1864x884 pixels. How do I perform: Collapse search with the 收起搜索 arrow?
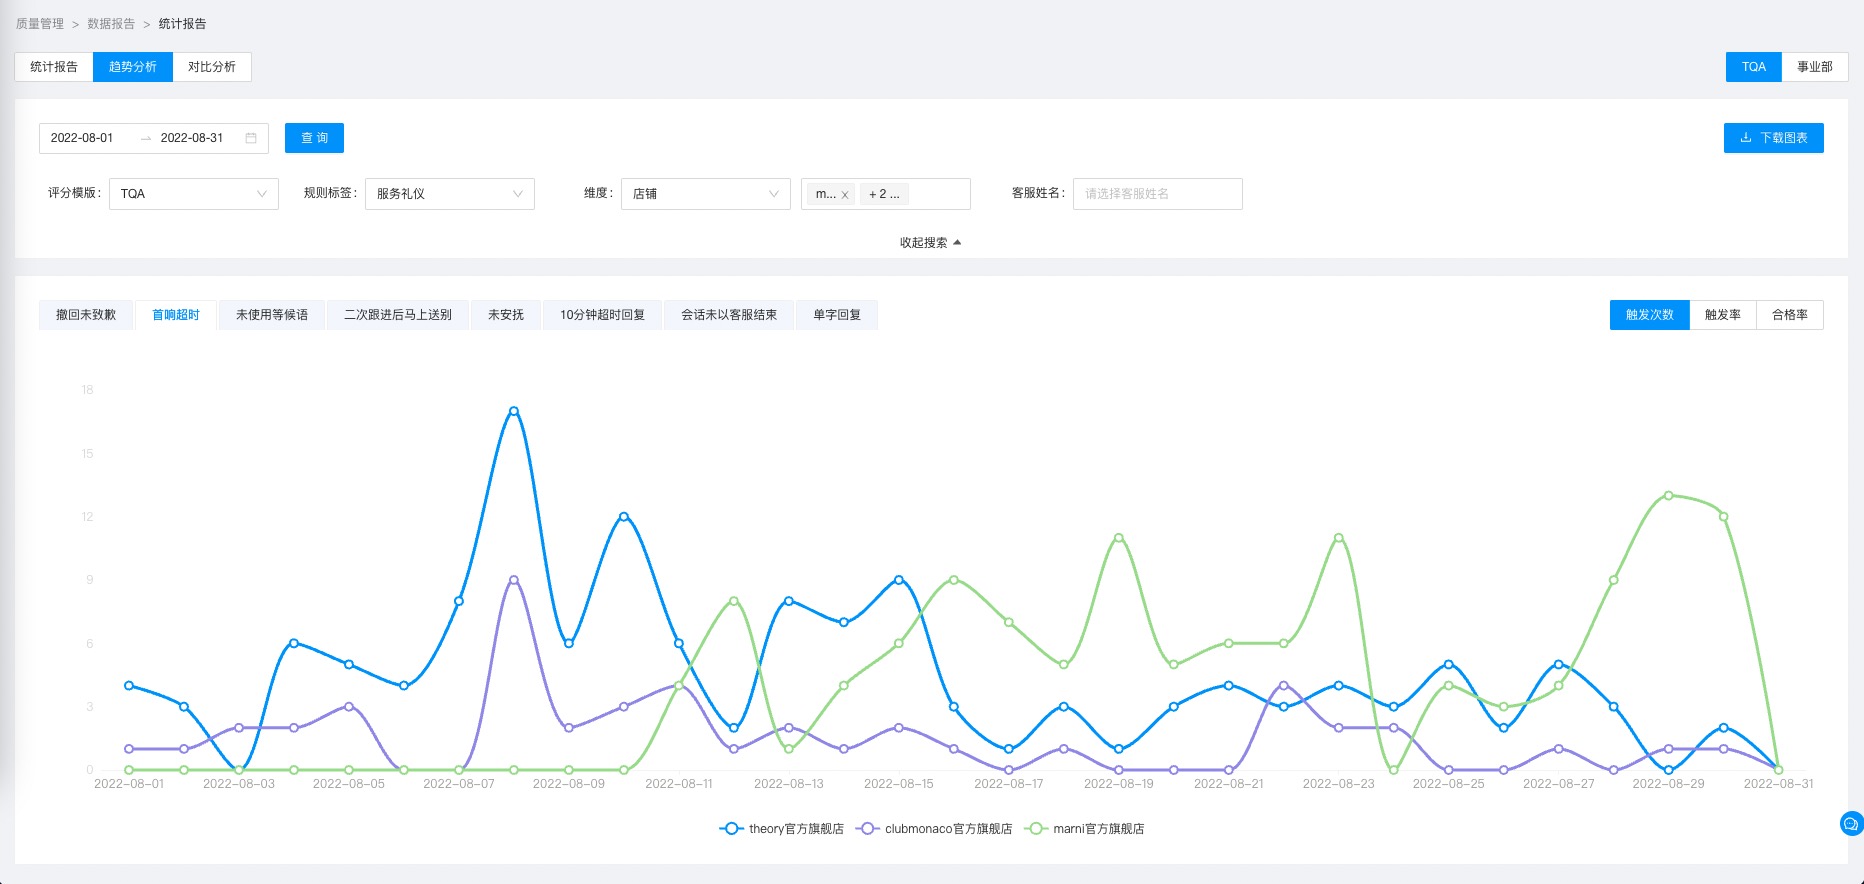pos(957,242)
